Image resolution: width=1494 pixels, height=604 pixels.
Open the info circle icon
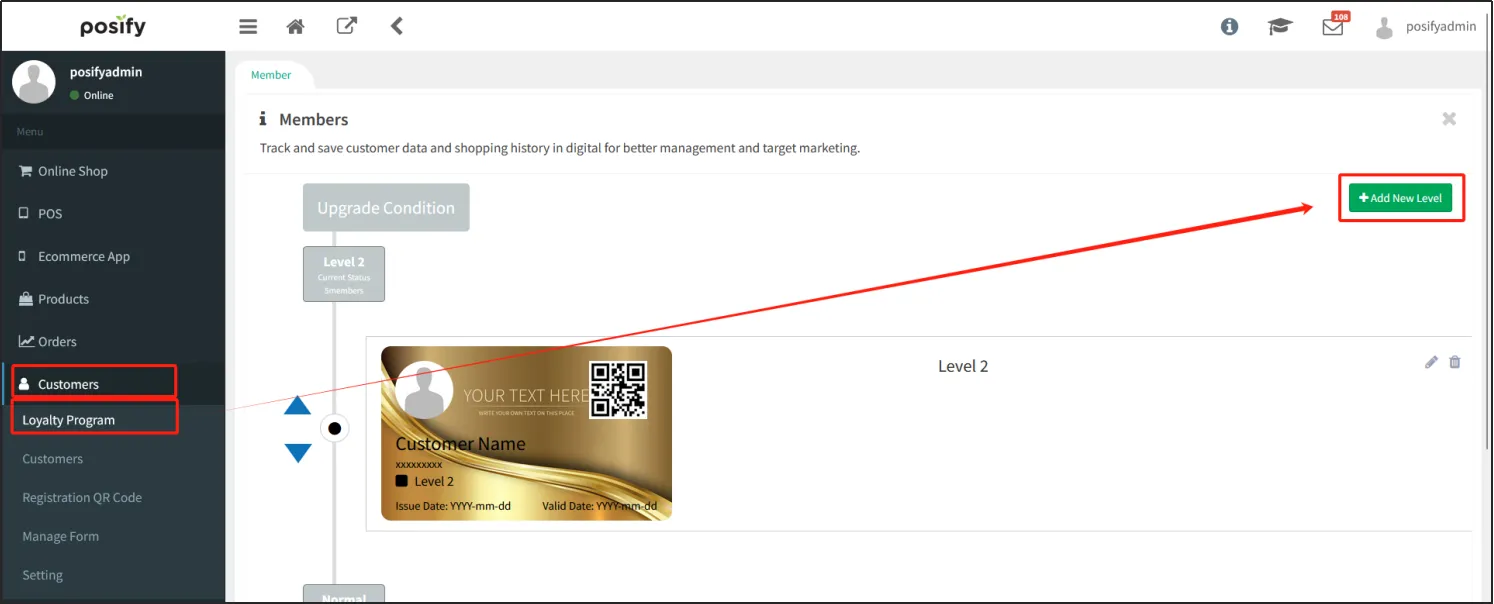pos(1229,27)
